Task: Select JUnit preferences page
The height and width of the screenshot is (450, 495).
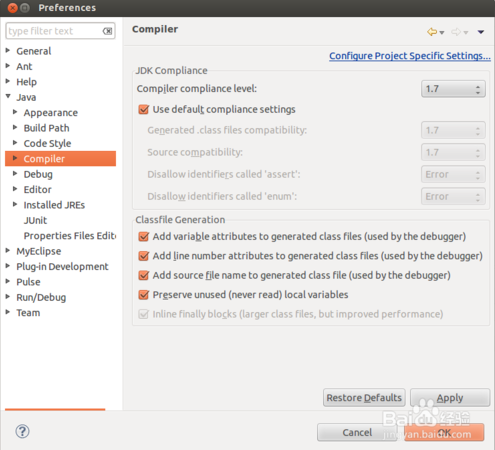Action: 35,220
